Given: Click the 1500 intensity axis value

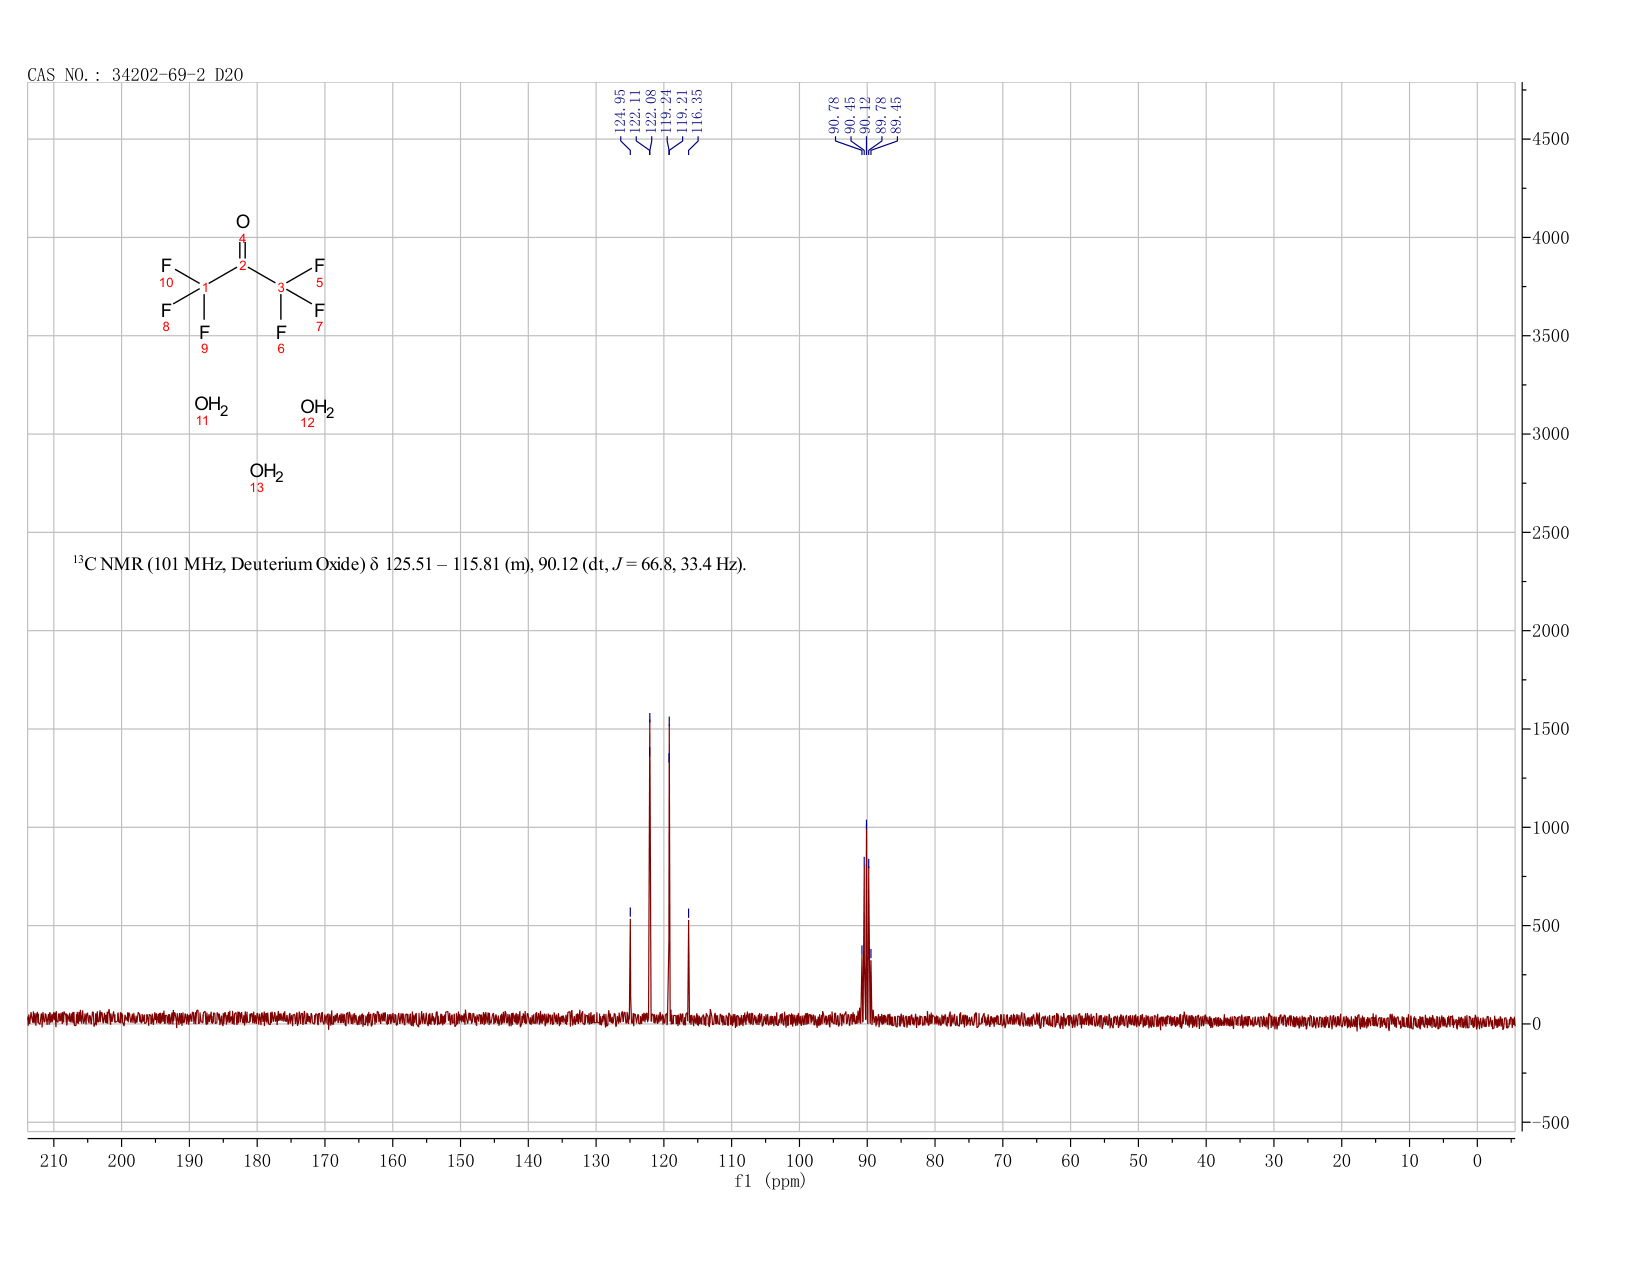Looking at the screenshot, I should click(1550, 729).
